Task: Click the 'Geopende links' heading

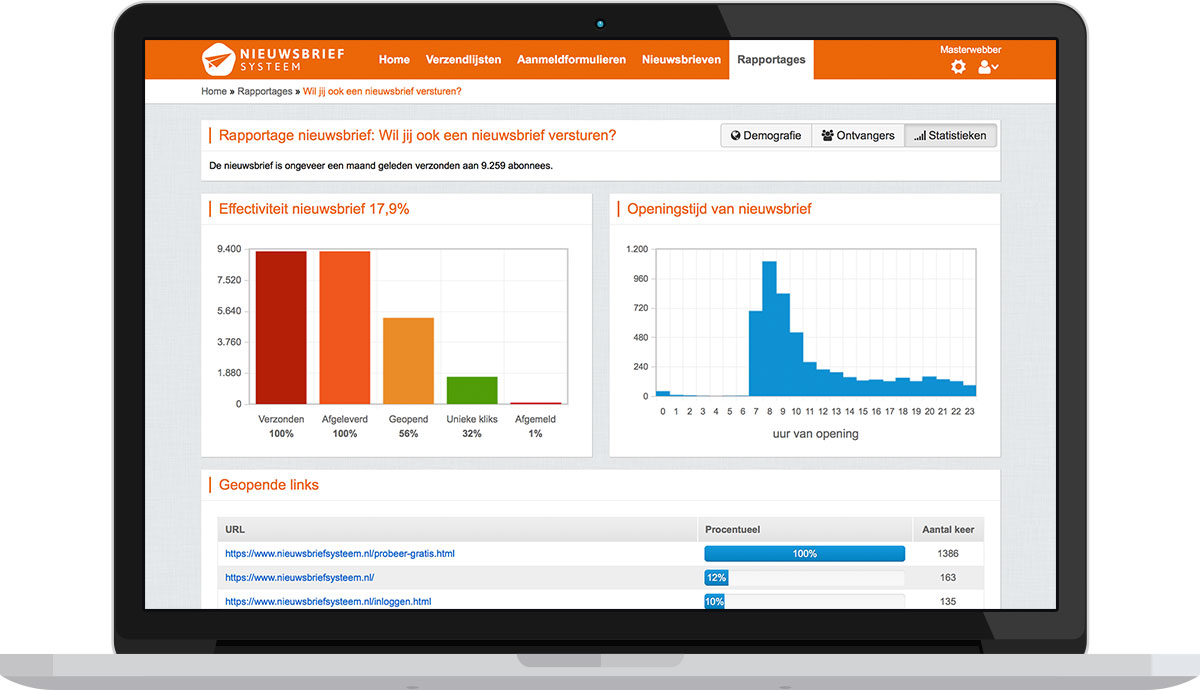Action: click(269, 485)
